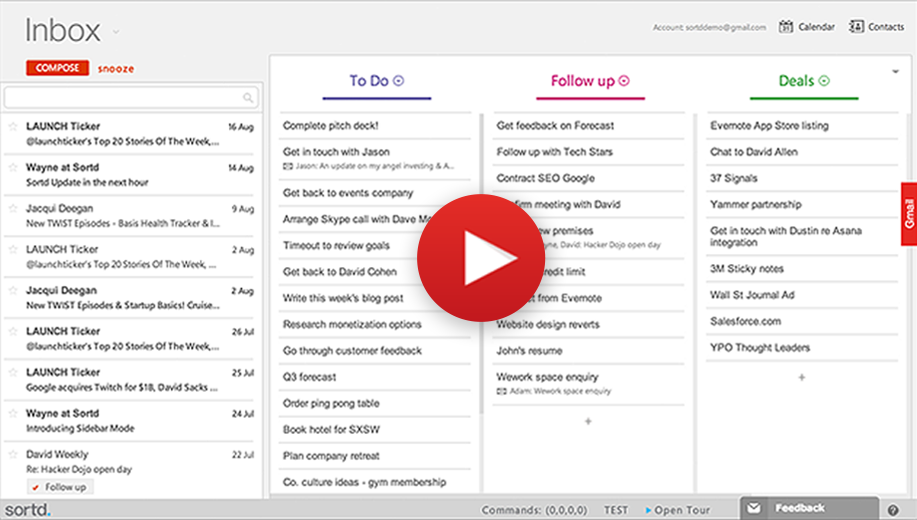917x520 pixels.
Task: Expand the top-right board menu arrow
Action: click(x=895, y=72)
